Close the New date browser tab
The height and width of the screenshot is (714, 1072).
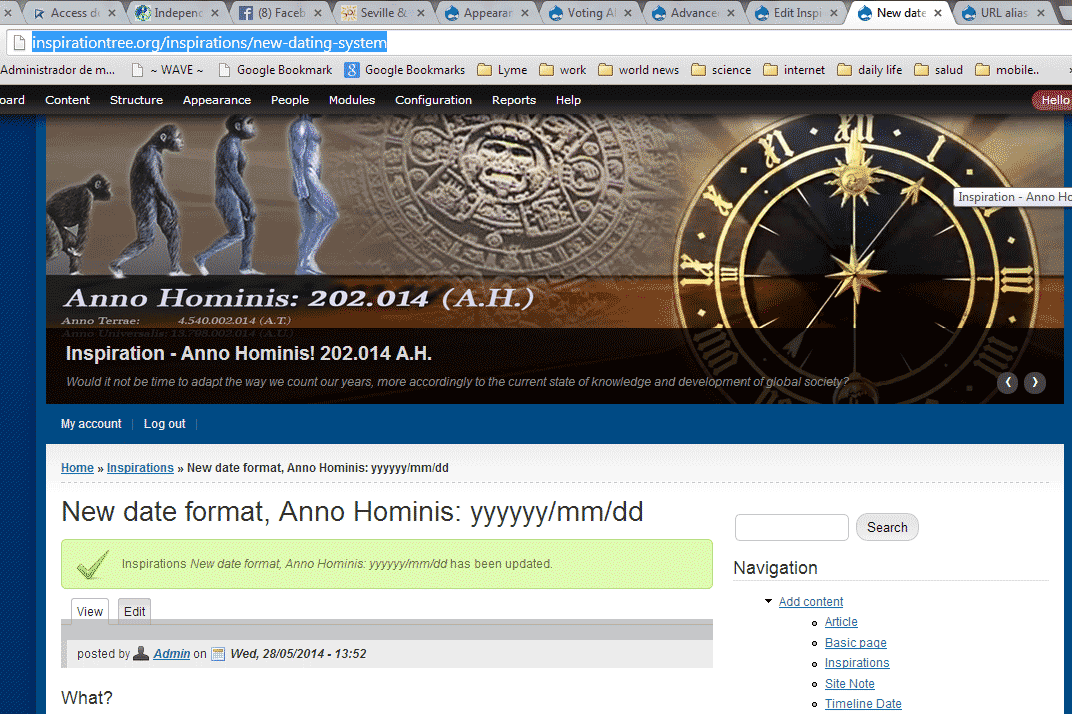pyautogui.click(x=938, y=13)
